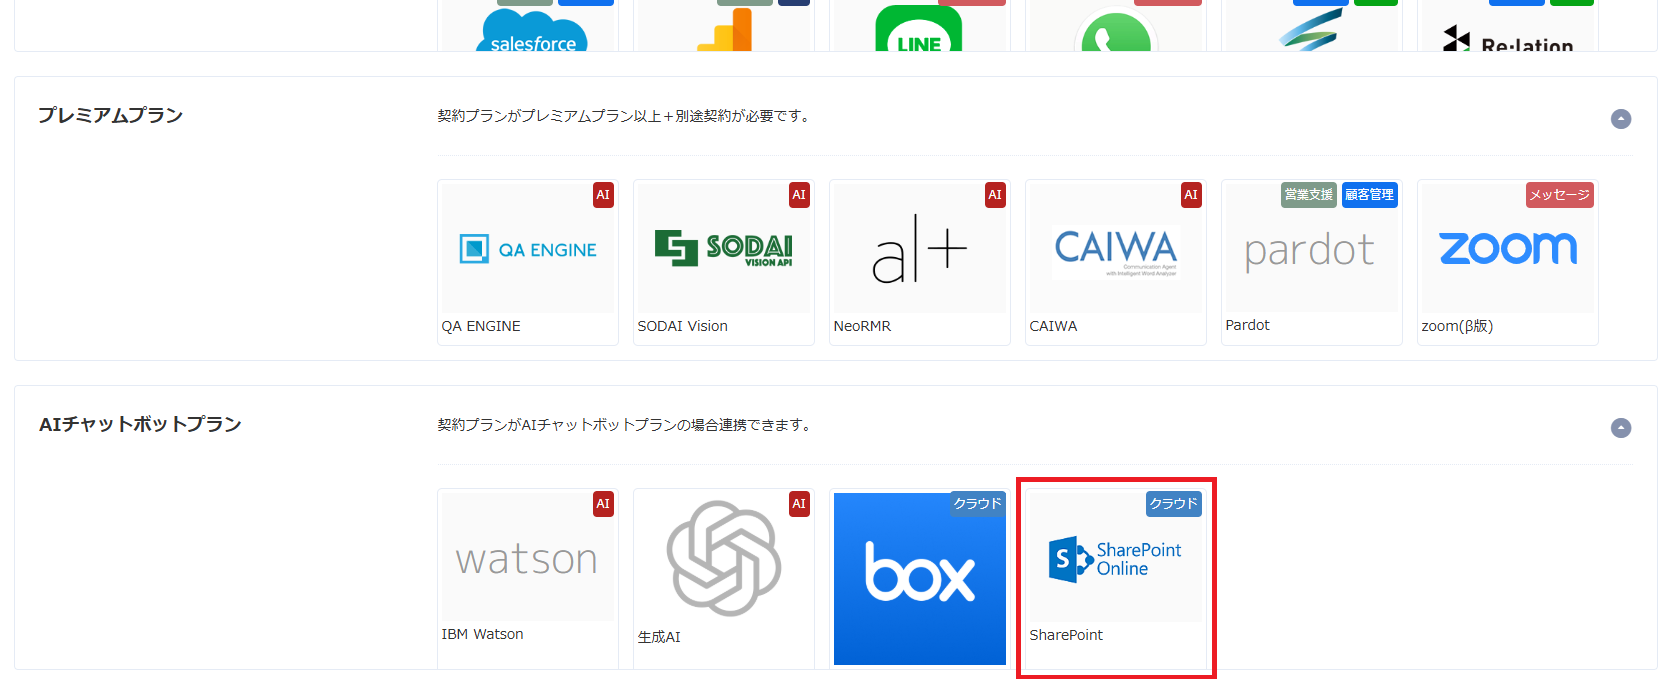1670x679 pixels.
Task: Click the SODAI Vision name label
Action: point(683,326)
